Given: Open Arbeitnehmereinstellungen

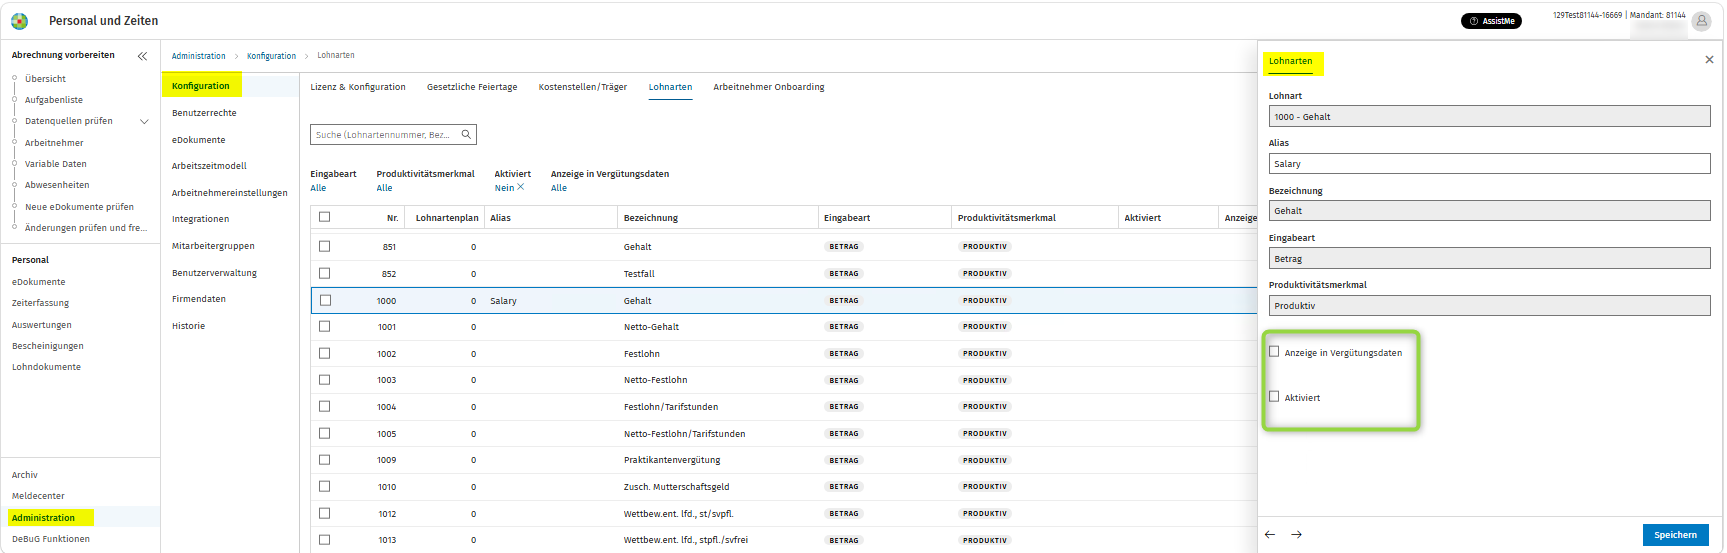Looking at the screenshot, I should 229,193.
